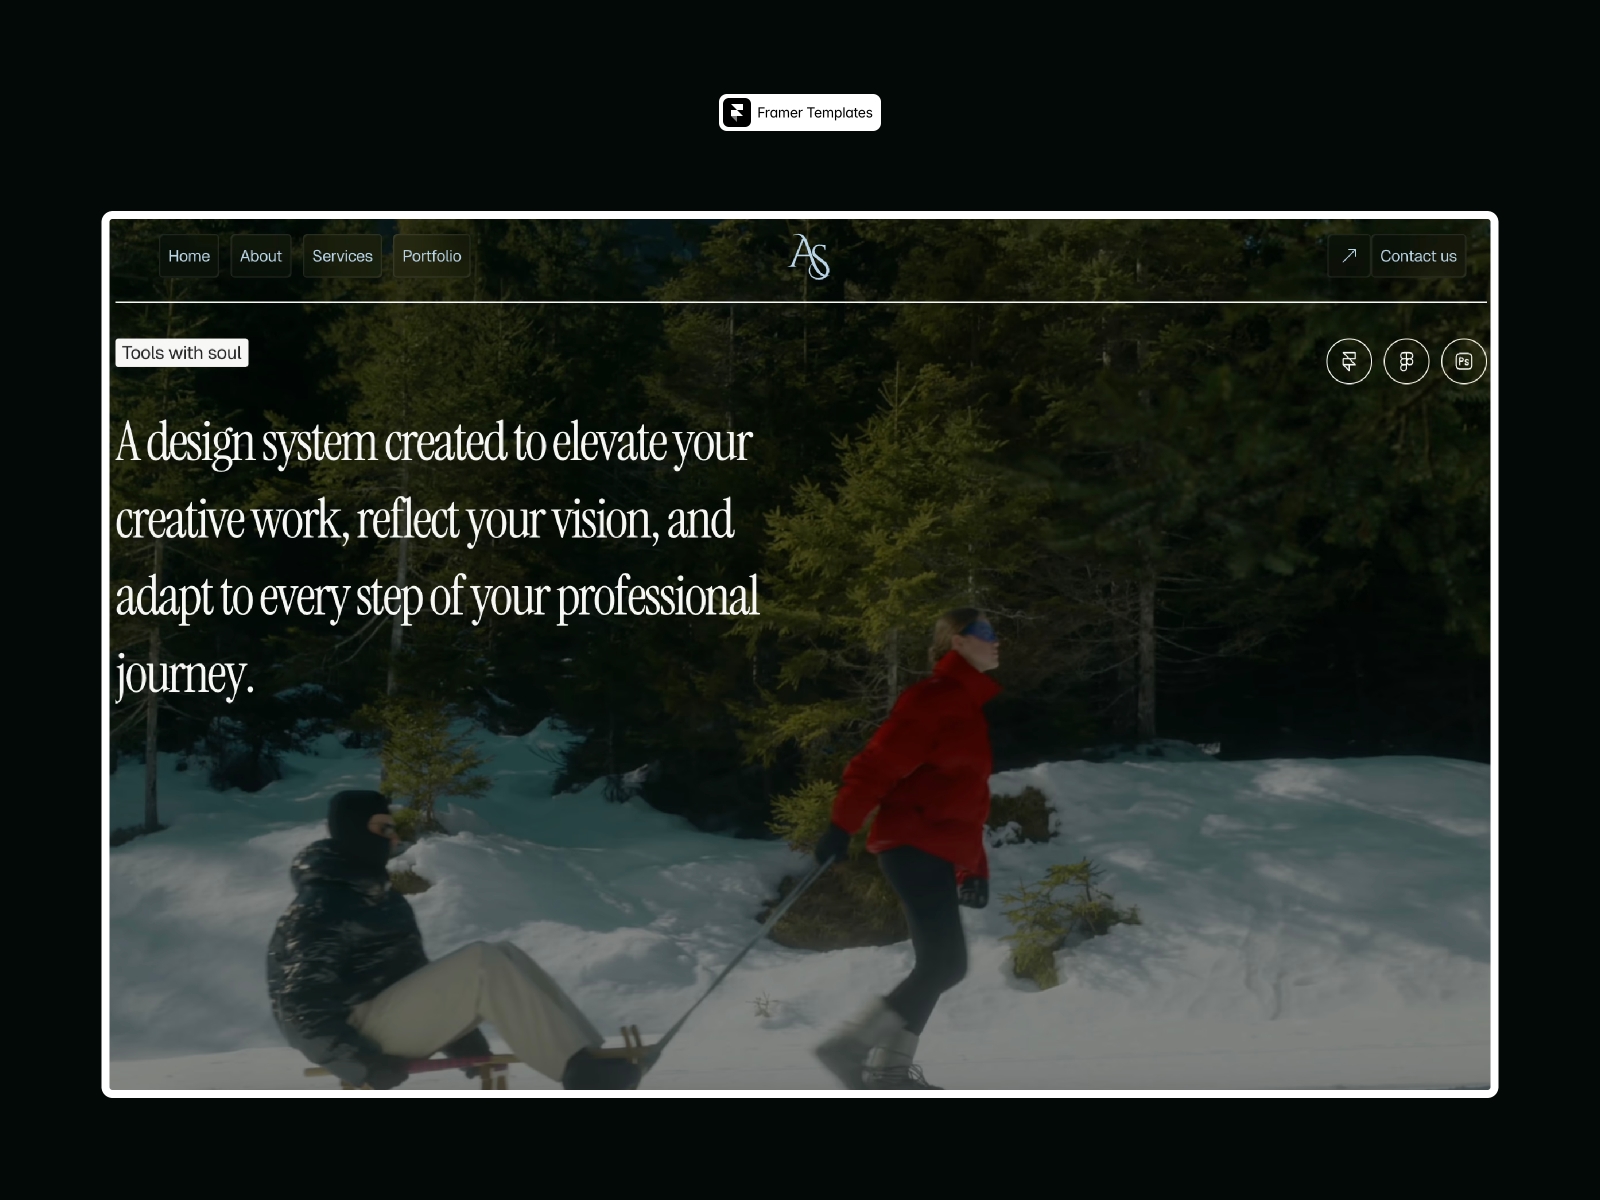Click the AS logo monogram in the header
This screenshot has height=1200, width=1600.
pyautogui.click(x=809, y=257)
